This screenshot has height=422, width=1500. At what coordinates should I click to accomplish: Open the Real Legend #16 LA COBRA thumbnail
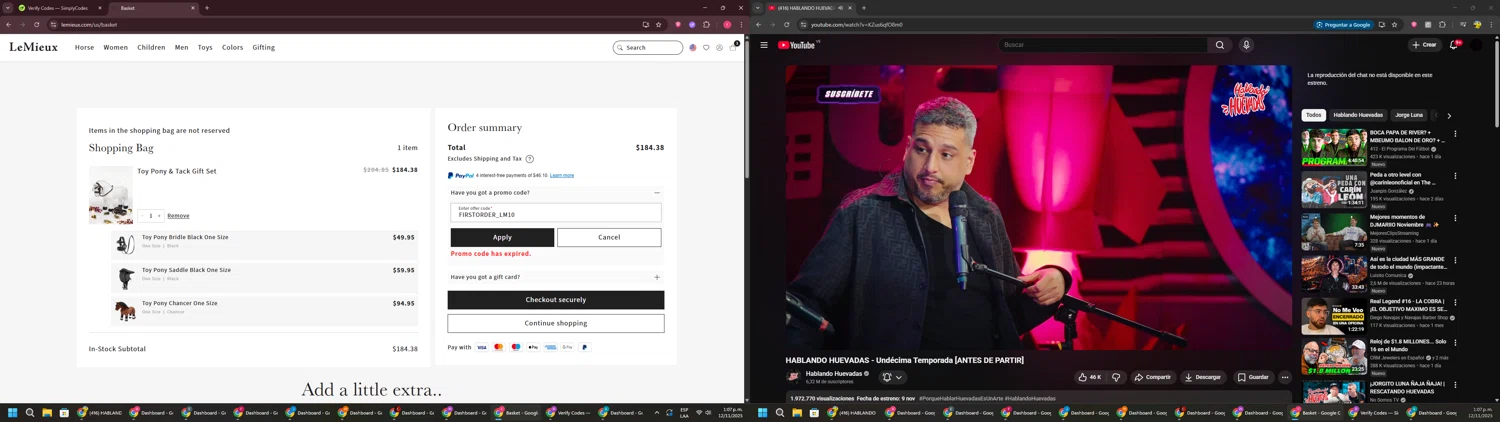[x=1334, y=316]
